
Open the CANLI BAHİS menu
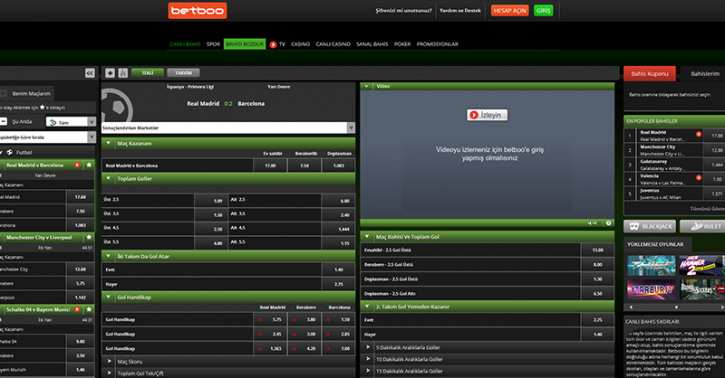pos(185,44)
